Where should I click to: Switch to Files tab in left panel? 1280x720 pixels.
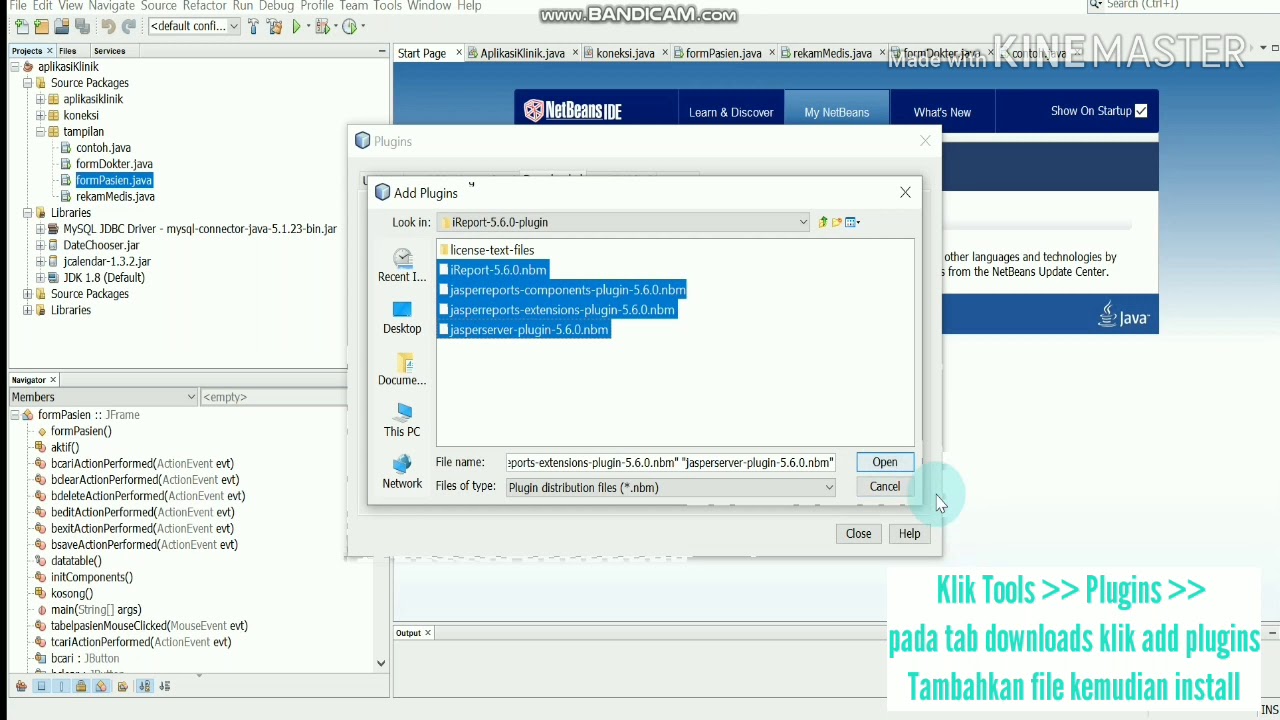(x=68, y=51)
